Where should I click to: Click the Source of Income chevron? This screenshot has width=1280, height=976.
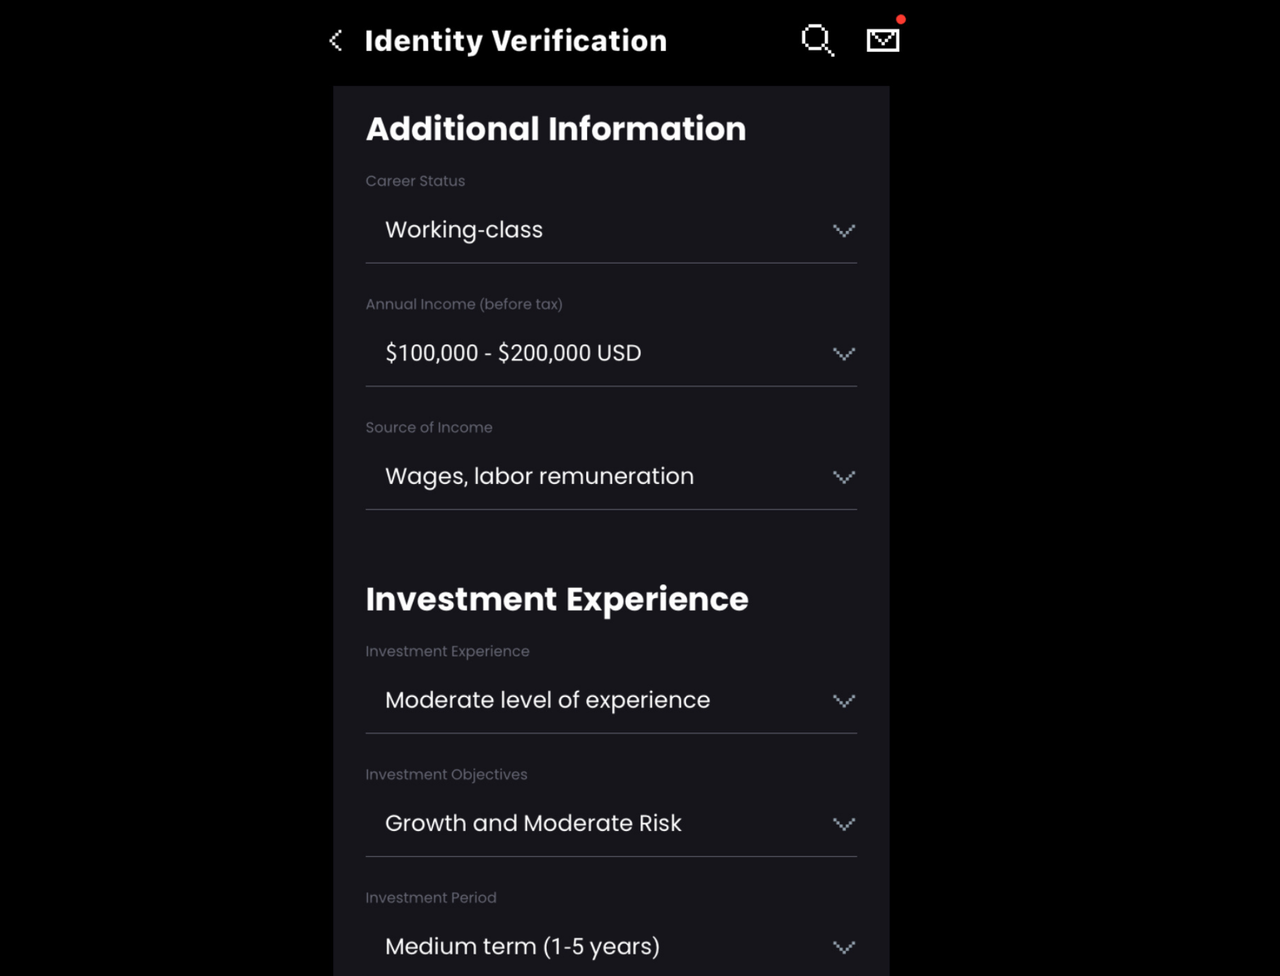pyautogui.click(x=844, y=476)
